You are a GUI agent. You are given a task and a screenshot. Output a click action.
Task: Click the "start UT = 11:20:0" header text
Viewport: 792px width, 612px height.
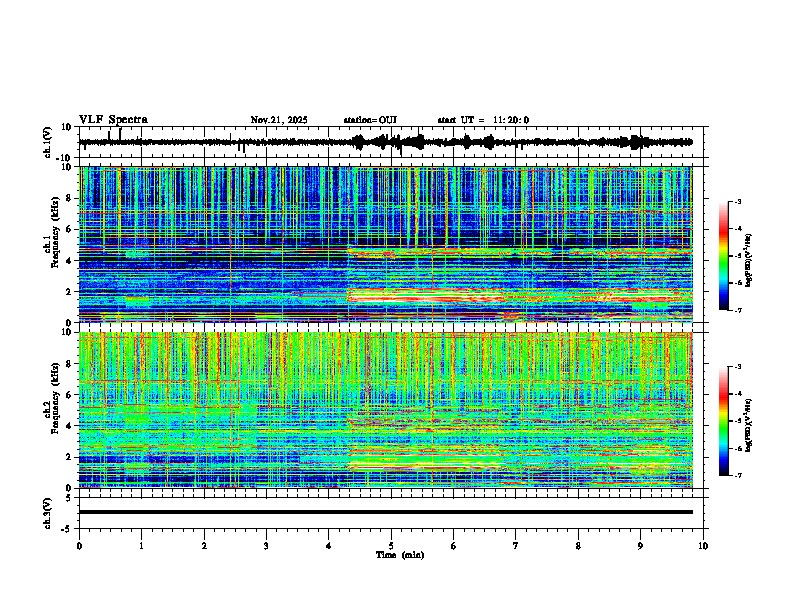pos(483,120)
